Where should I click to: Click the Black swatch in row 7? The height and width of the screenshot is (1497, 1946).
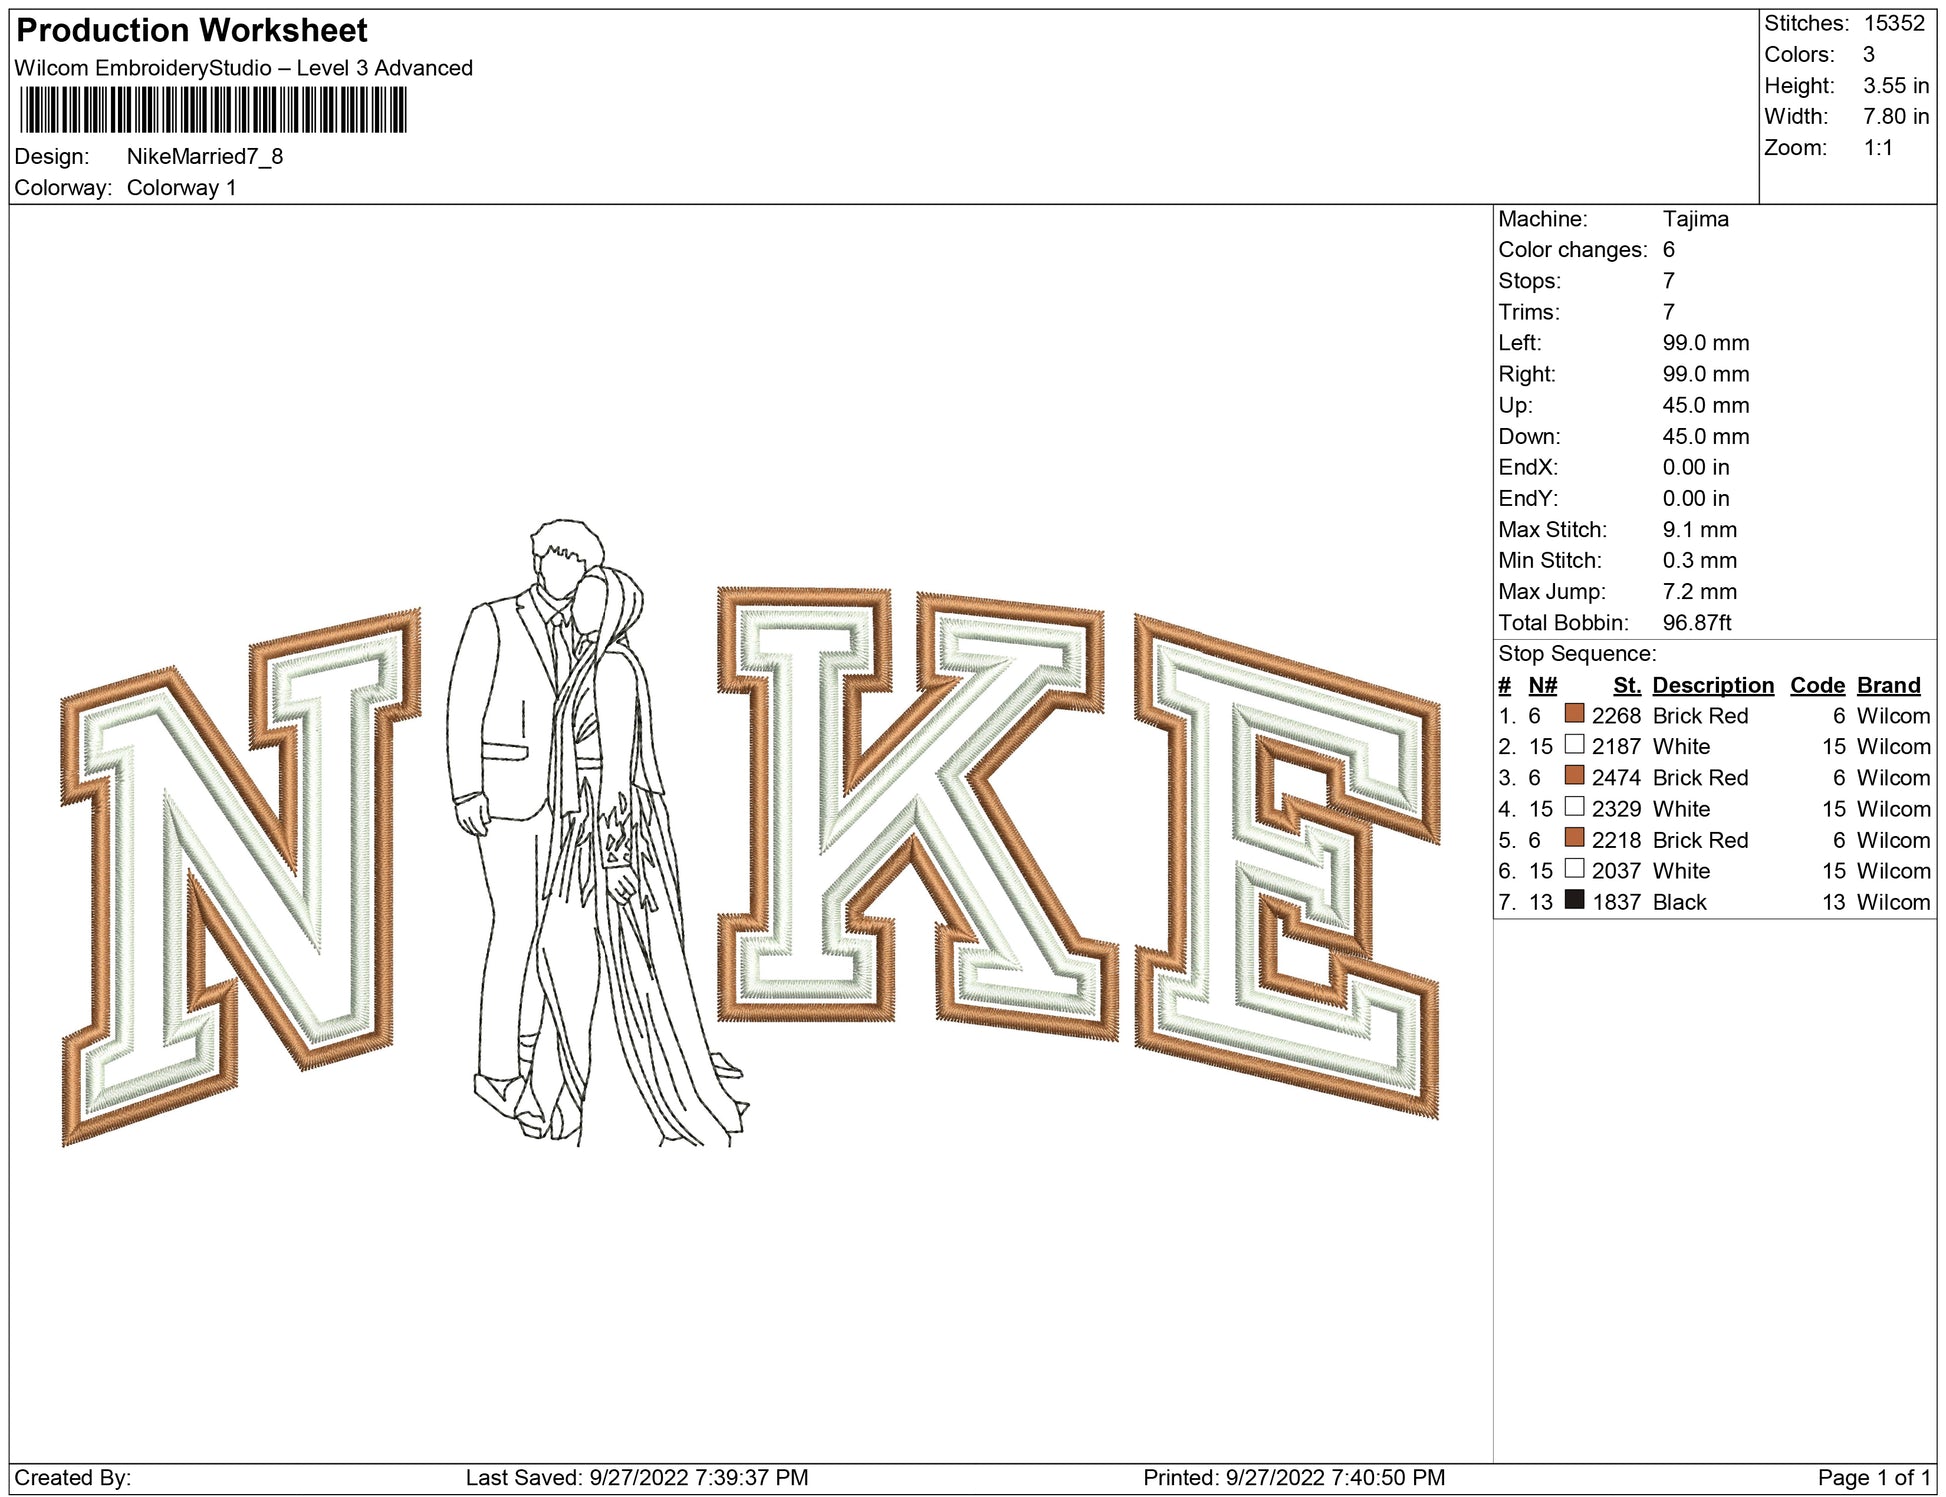(x=1574, y=899)
